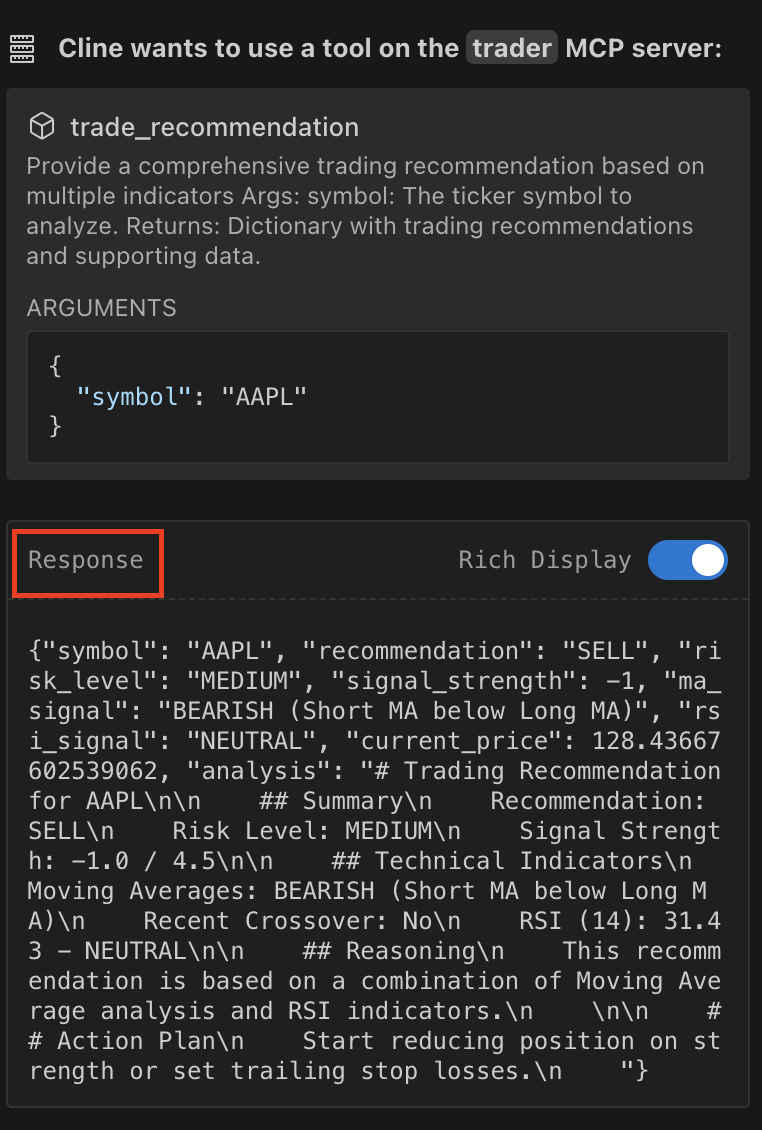The image size is (762, 1130).
Task: Click the trader server name badge
Action: 511,48
